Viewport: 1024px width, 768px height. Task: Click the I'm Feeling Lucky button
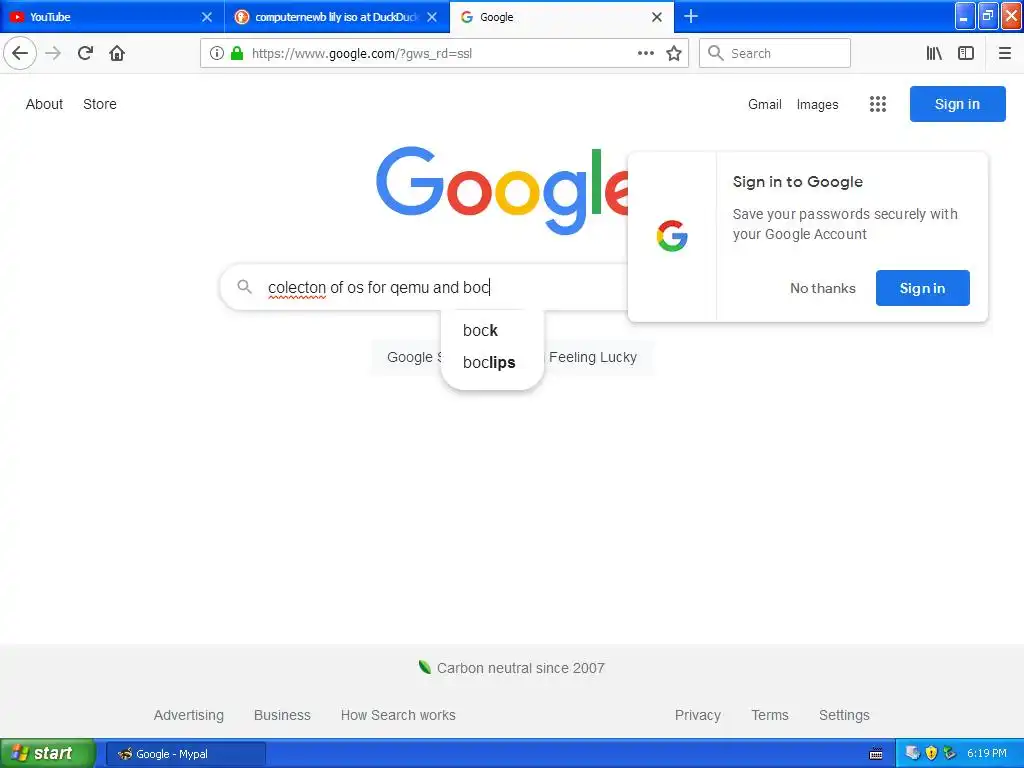tap(597, 357)
